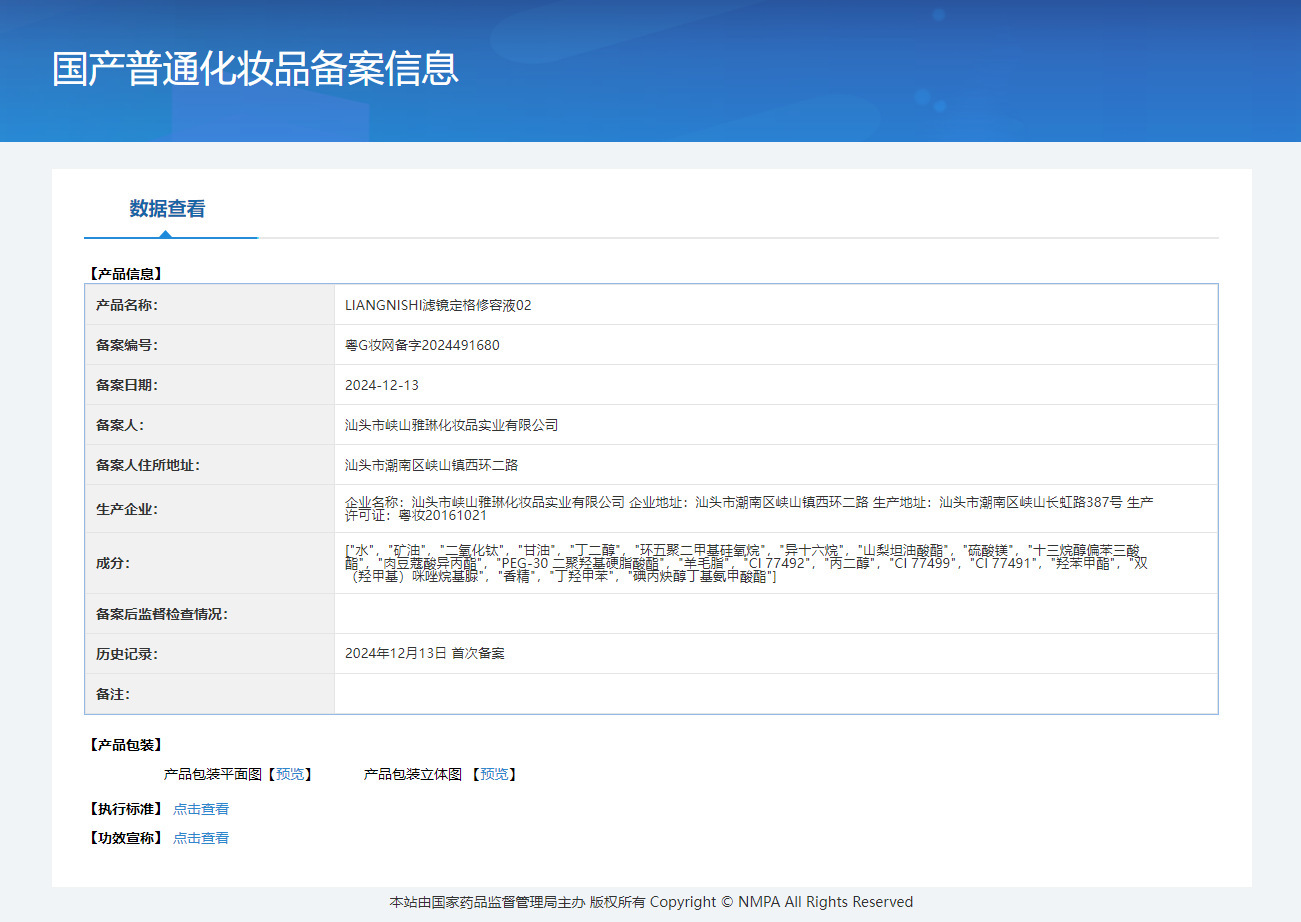Image resolution: width=1301 pixels, height=922 pixels.
Task: Click the 产品名称 row label
Action: pyautogui.click(x=127, y=305)
